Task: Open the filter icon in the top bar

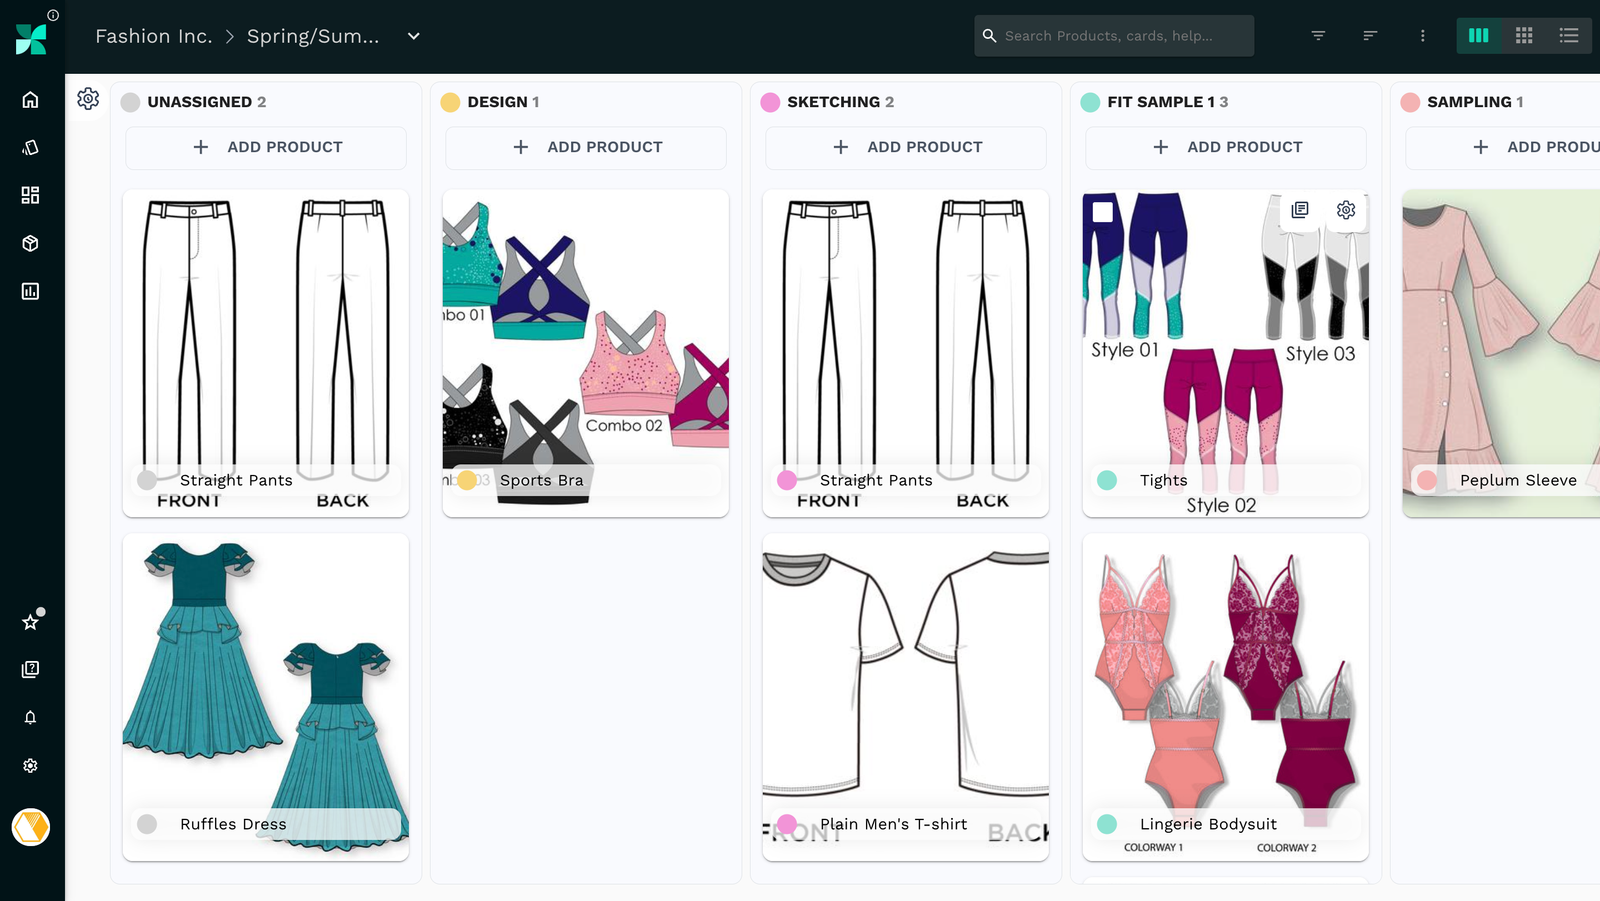Action: click(x=1317, y=35)
